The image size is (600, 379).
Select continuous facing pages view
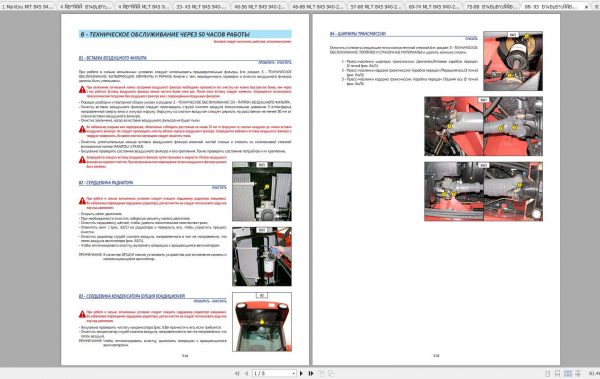pos(578,373)
